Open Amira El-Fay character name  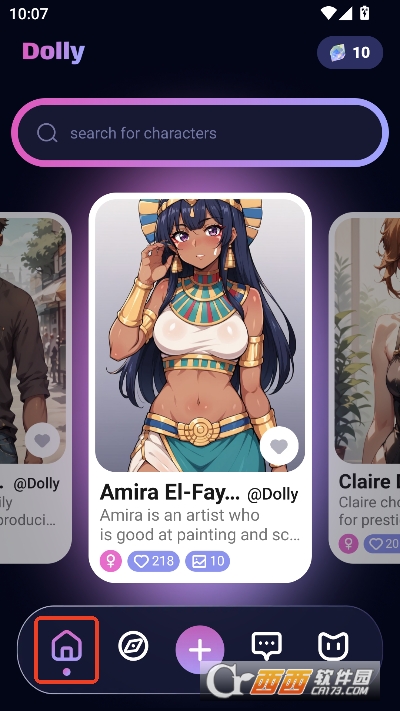(x=170, y=492)
